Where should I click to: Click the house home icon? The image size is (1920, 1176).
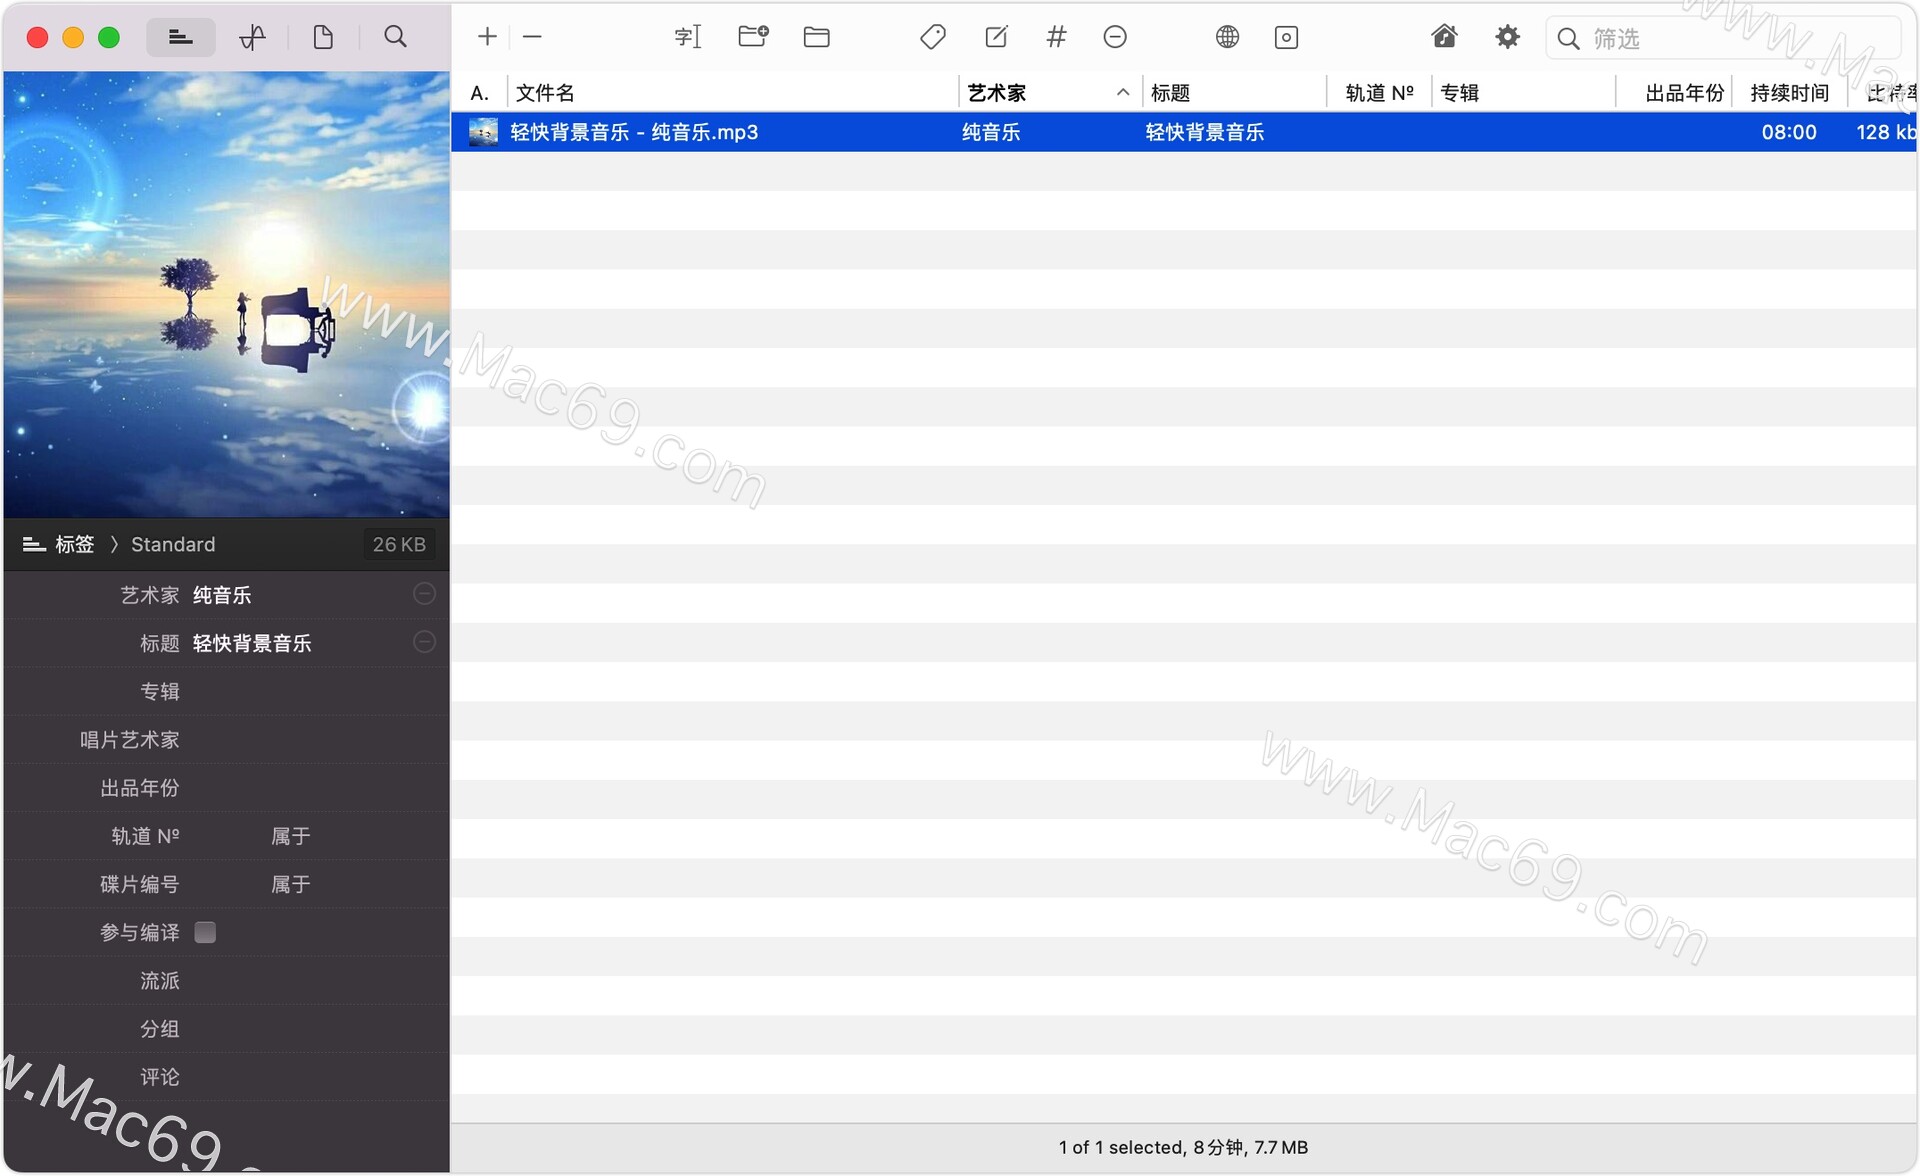(1444, 37)
